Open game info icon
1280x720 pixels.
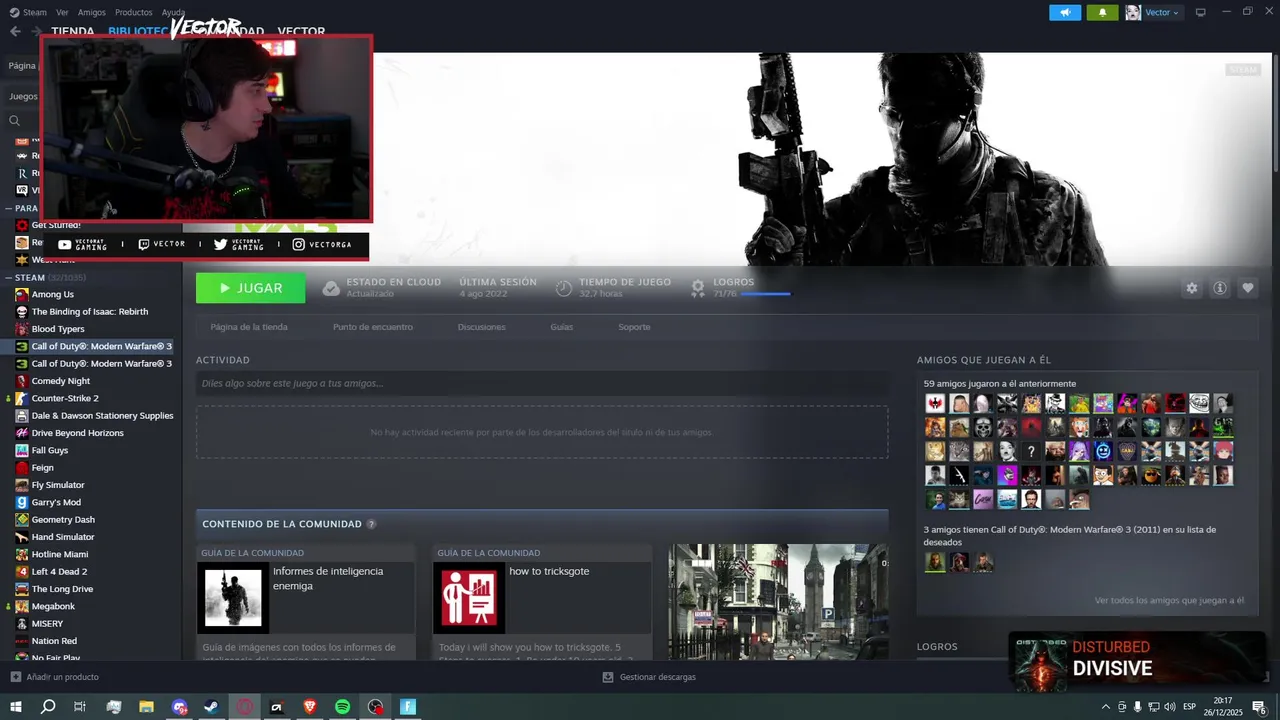(1220, 288)
